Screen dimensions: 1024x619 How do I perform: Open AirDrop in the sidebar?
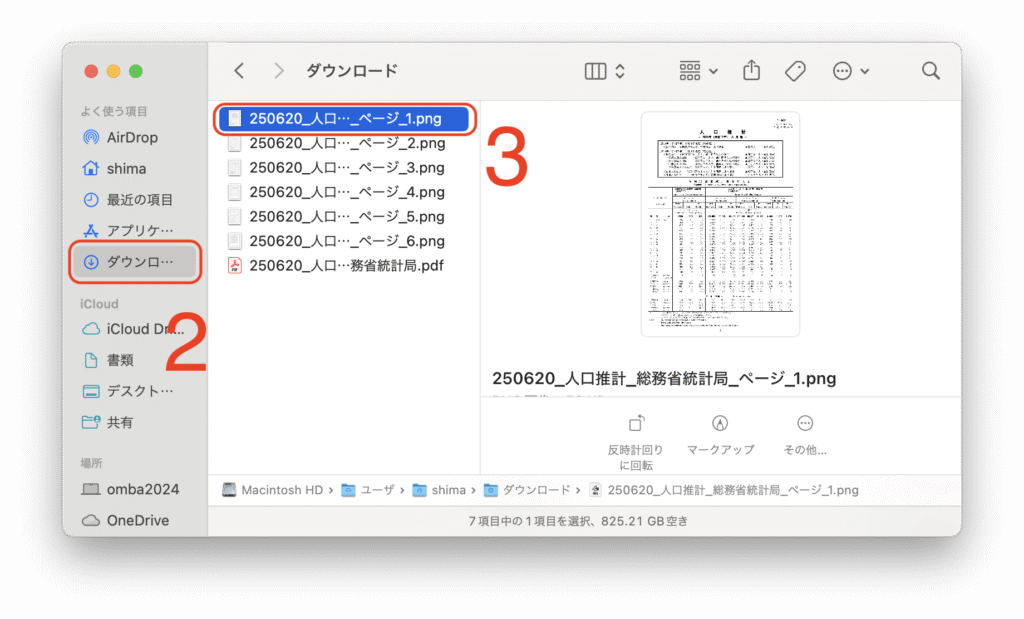[133, 137]
